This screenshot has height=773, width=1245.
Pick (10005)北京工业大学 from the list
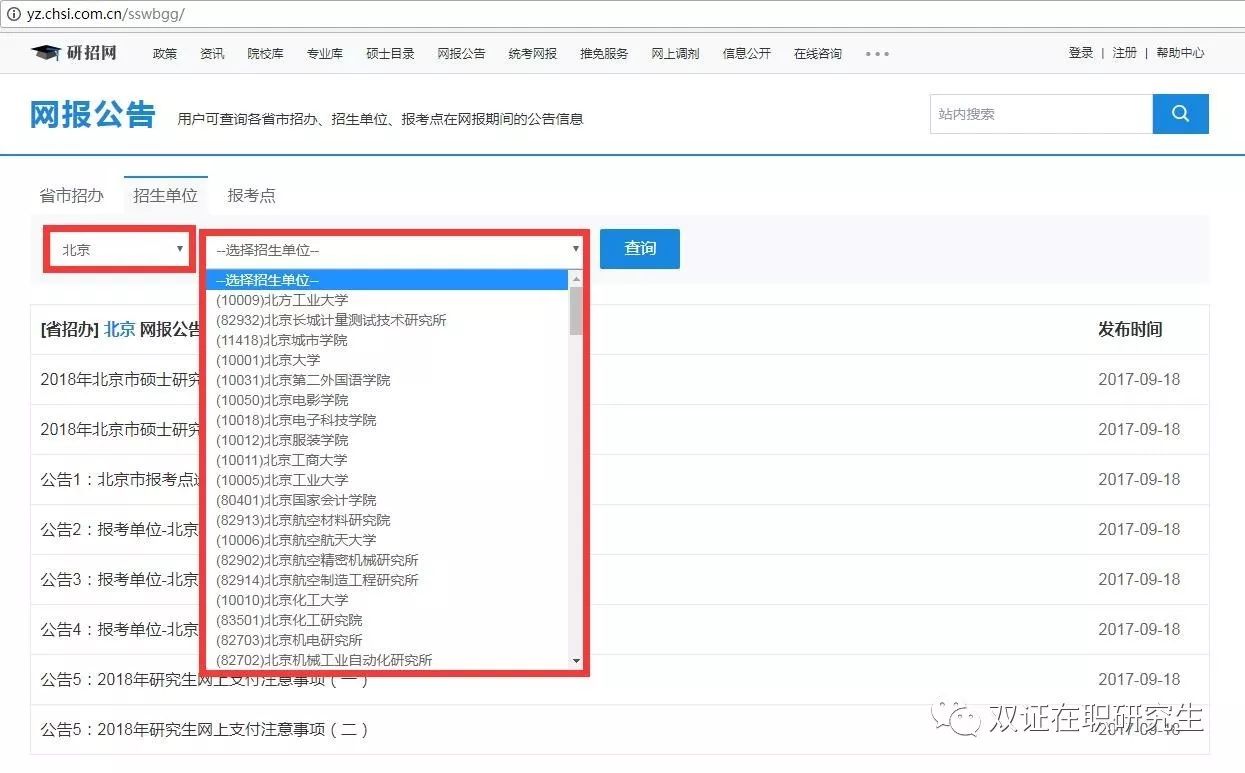[282, 480]
